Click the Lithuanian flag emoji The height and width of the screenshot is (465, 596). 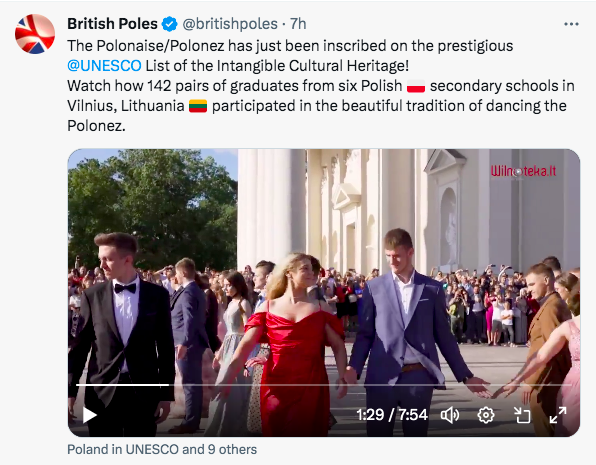[198, 106]
